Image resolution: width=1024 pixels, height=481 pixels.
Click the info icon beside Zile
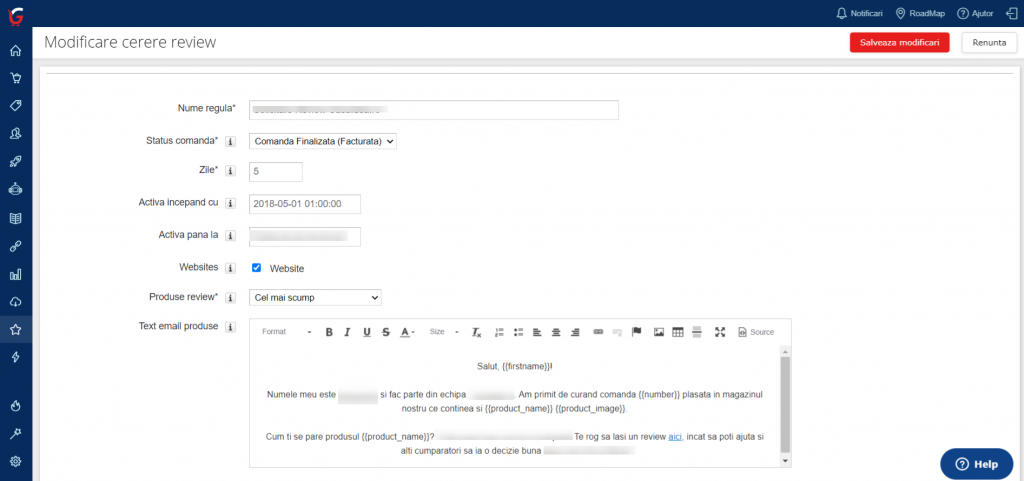tap(230, 171)
